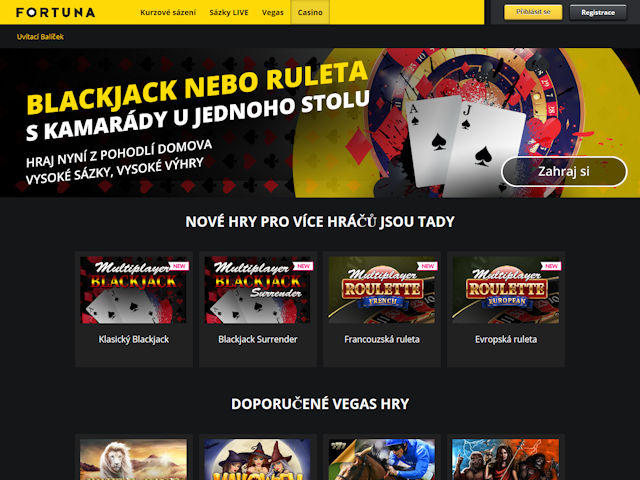The height and width of the screenshot is (480, 640).
Task: Select the Casino tab
Action: [x=310, y=12]
